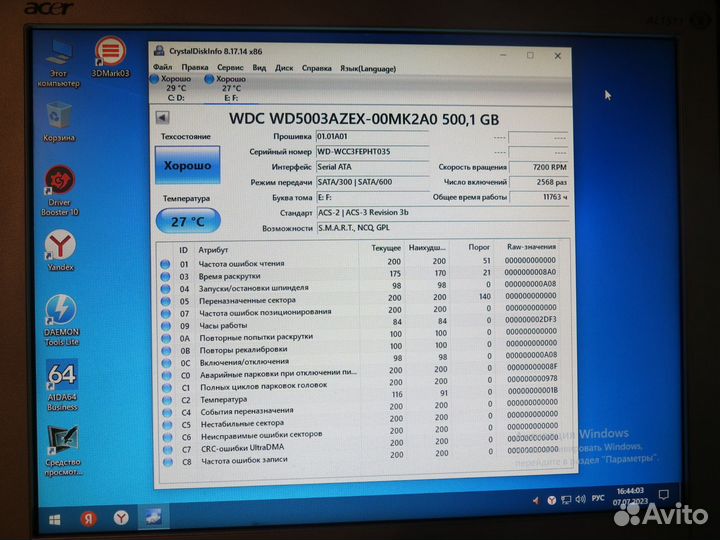720x540 pixels.
Task: Click the total hours 11763 ч value
Action: (x=539, y=197)
